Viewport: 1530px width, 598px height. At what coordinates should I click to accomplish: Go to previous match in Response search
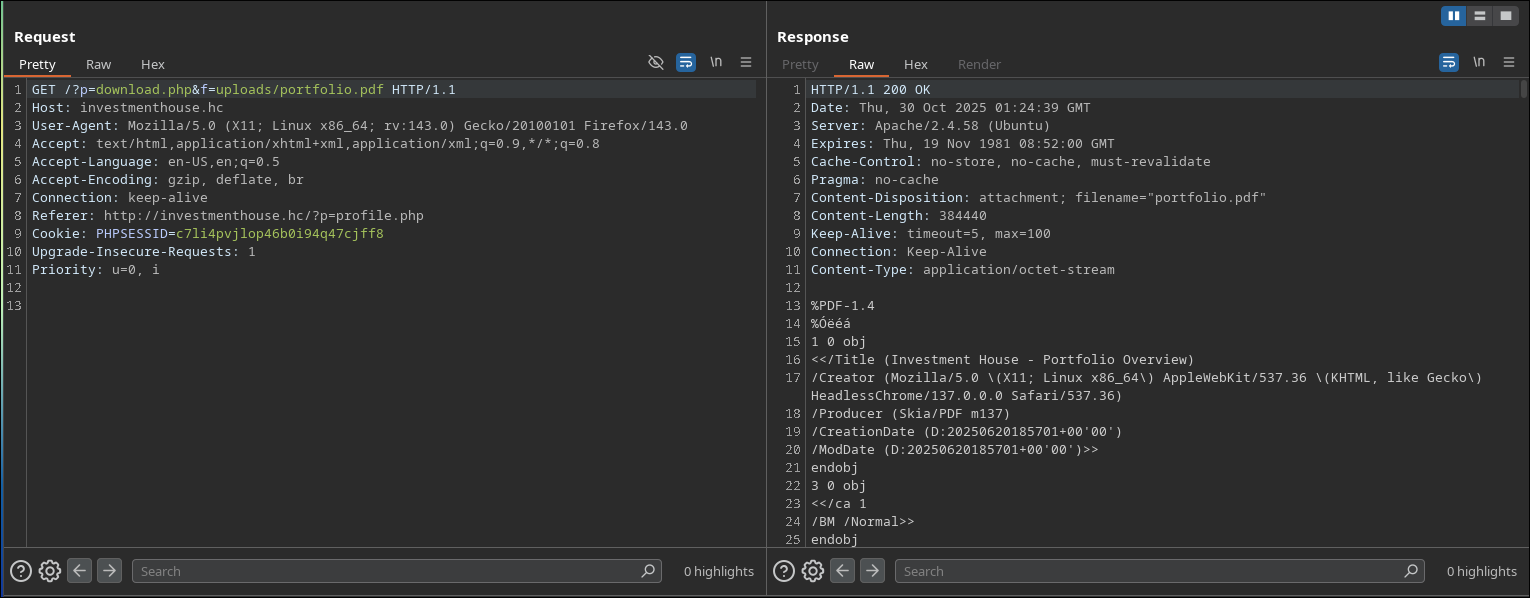843,571
